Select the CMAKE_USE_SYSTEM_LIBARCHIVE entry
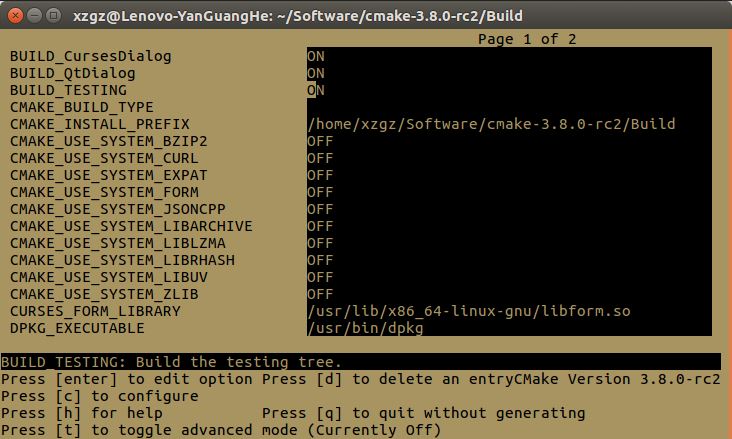This screenshot has height=439, width=732. 131,226
